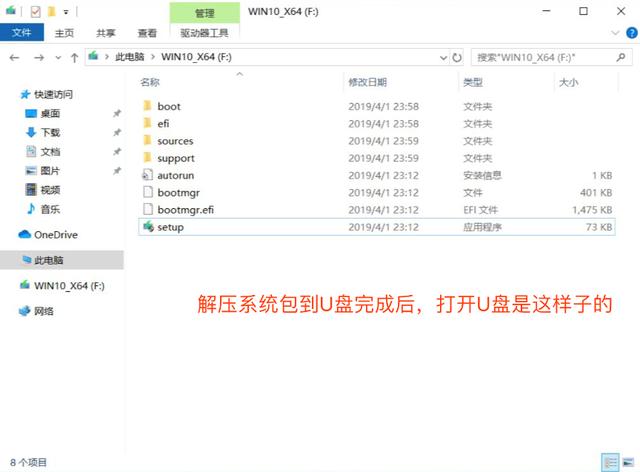
Task: Open Help with the question mark icon
Action: pyautogui.click(x=631, y=33)
